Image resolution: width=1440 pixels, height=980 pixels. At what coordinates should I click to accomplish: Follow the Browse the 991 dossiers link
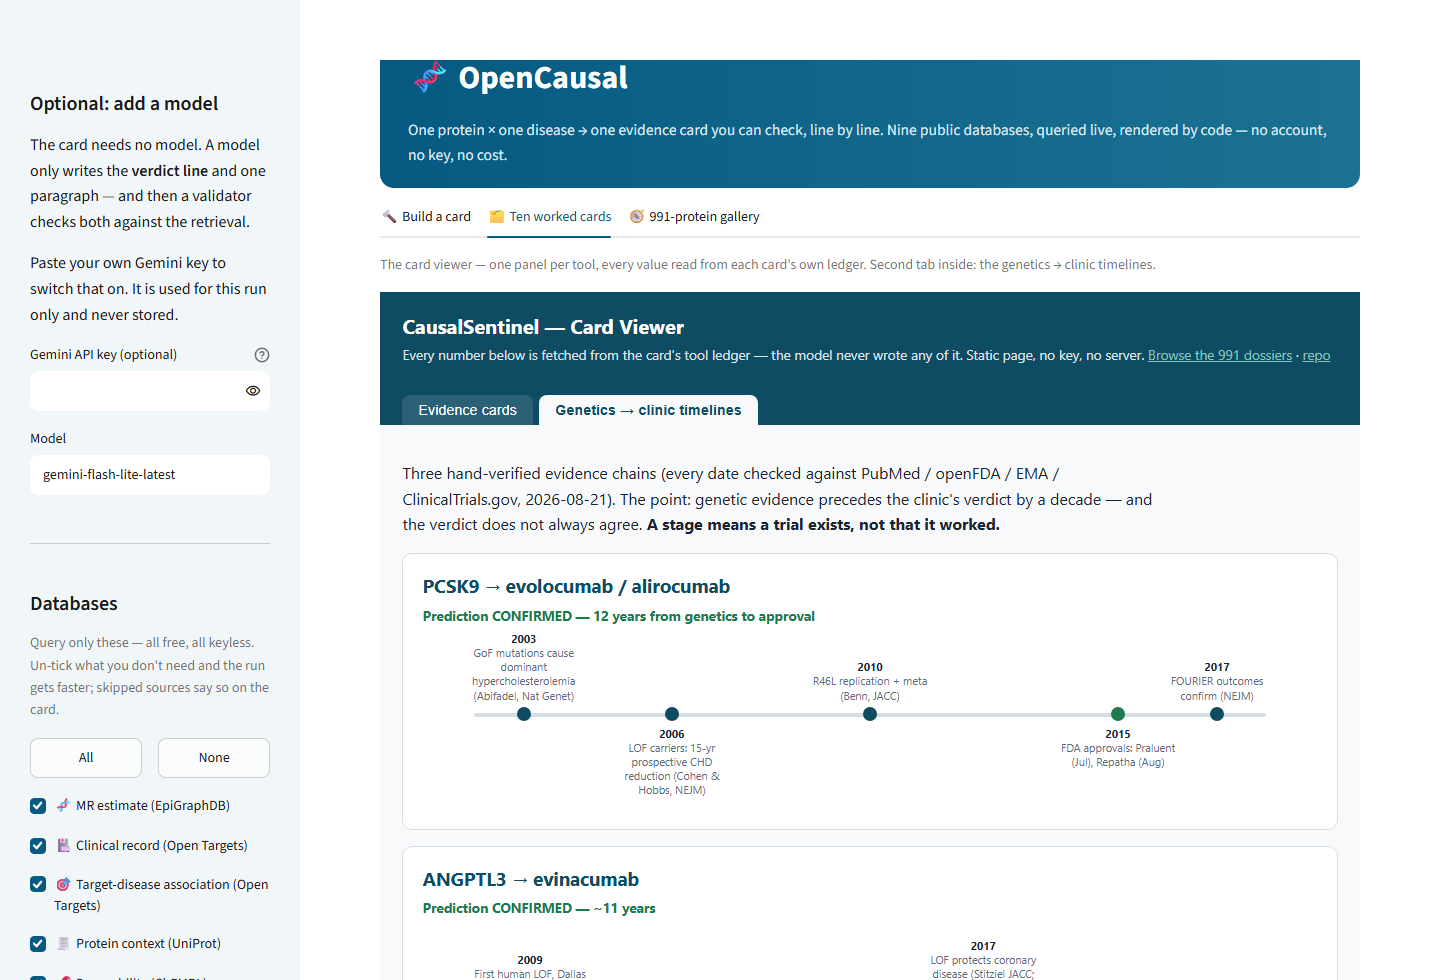point(1220,356)
